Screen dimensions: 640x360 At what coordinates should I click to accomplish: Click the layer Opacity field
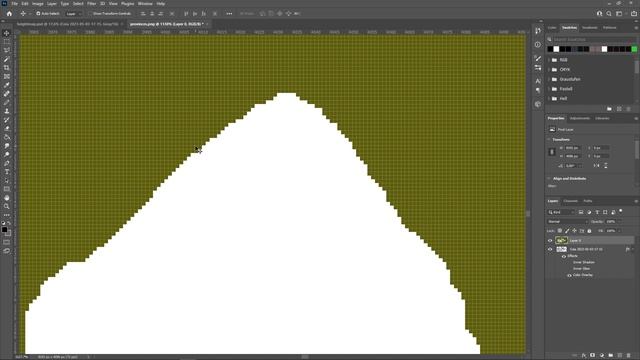tap(612, 222)
